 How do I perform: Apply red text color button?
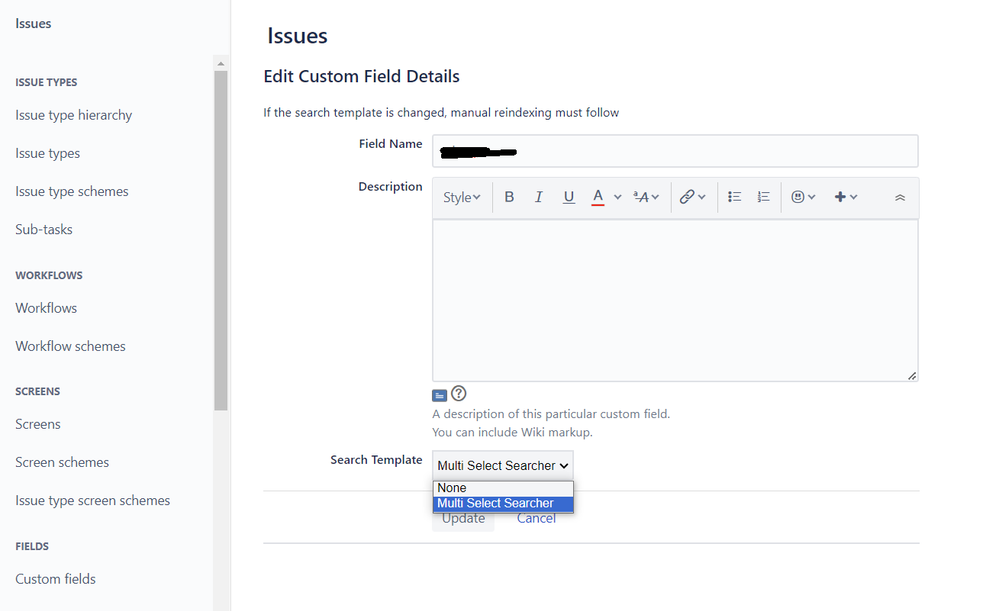coord(598,197)
